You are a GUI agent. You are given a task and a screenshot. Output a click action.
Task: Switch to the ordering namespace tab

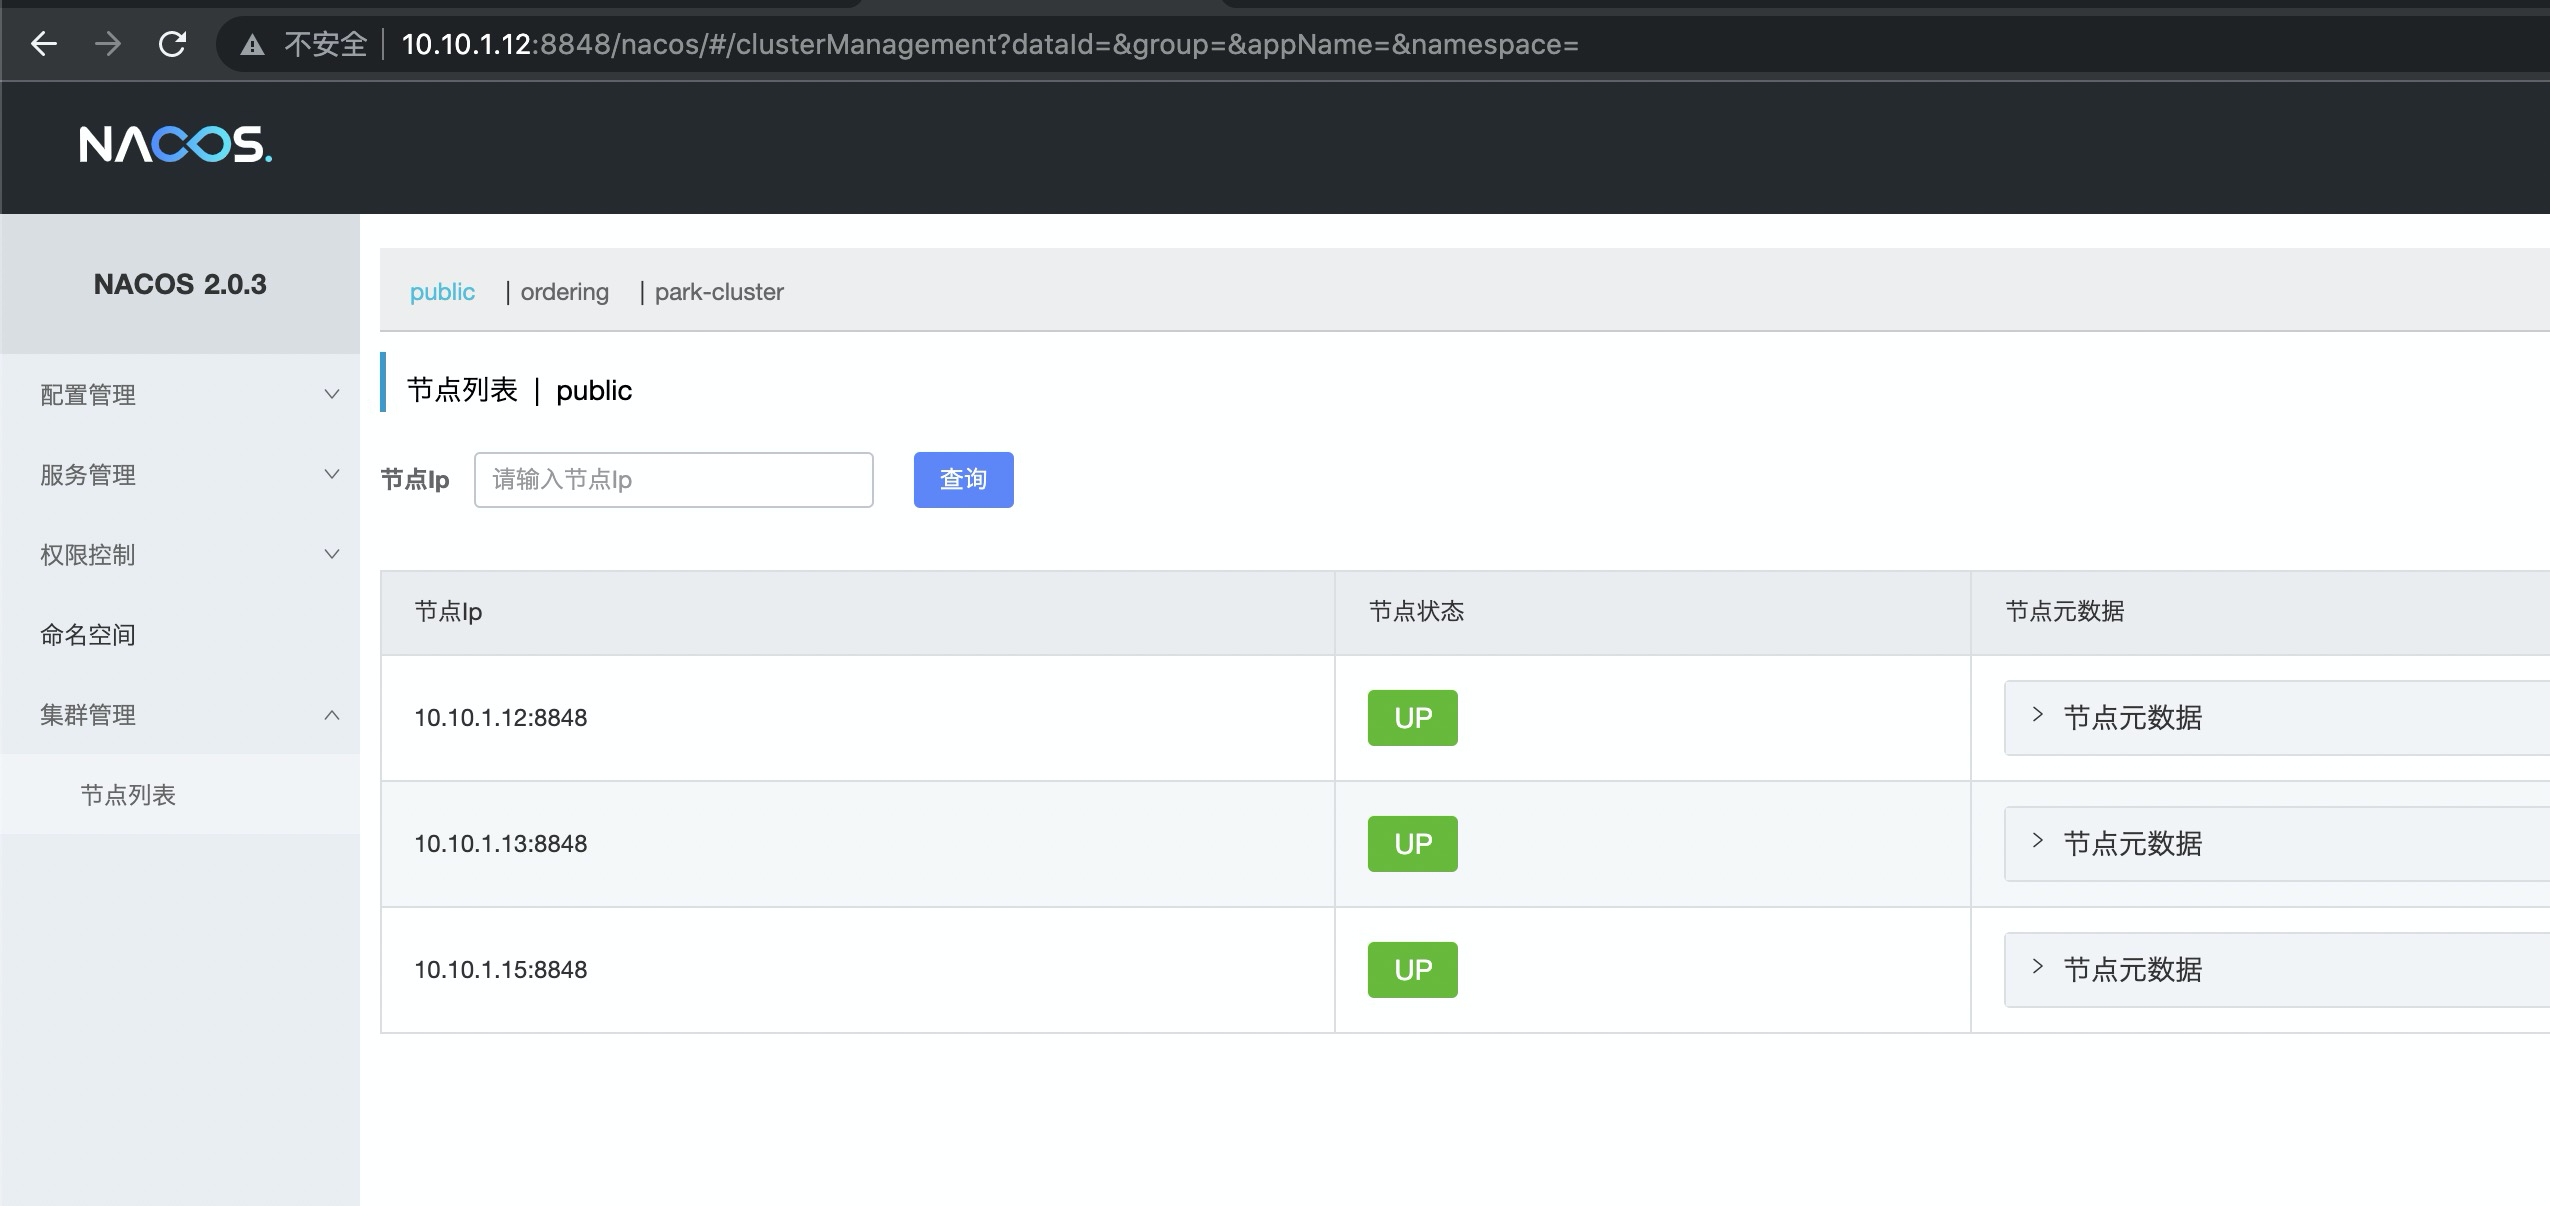click(564, 291)
